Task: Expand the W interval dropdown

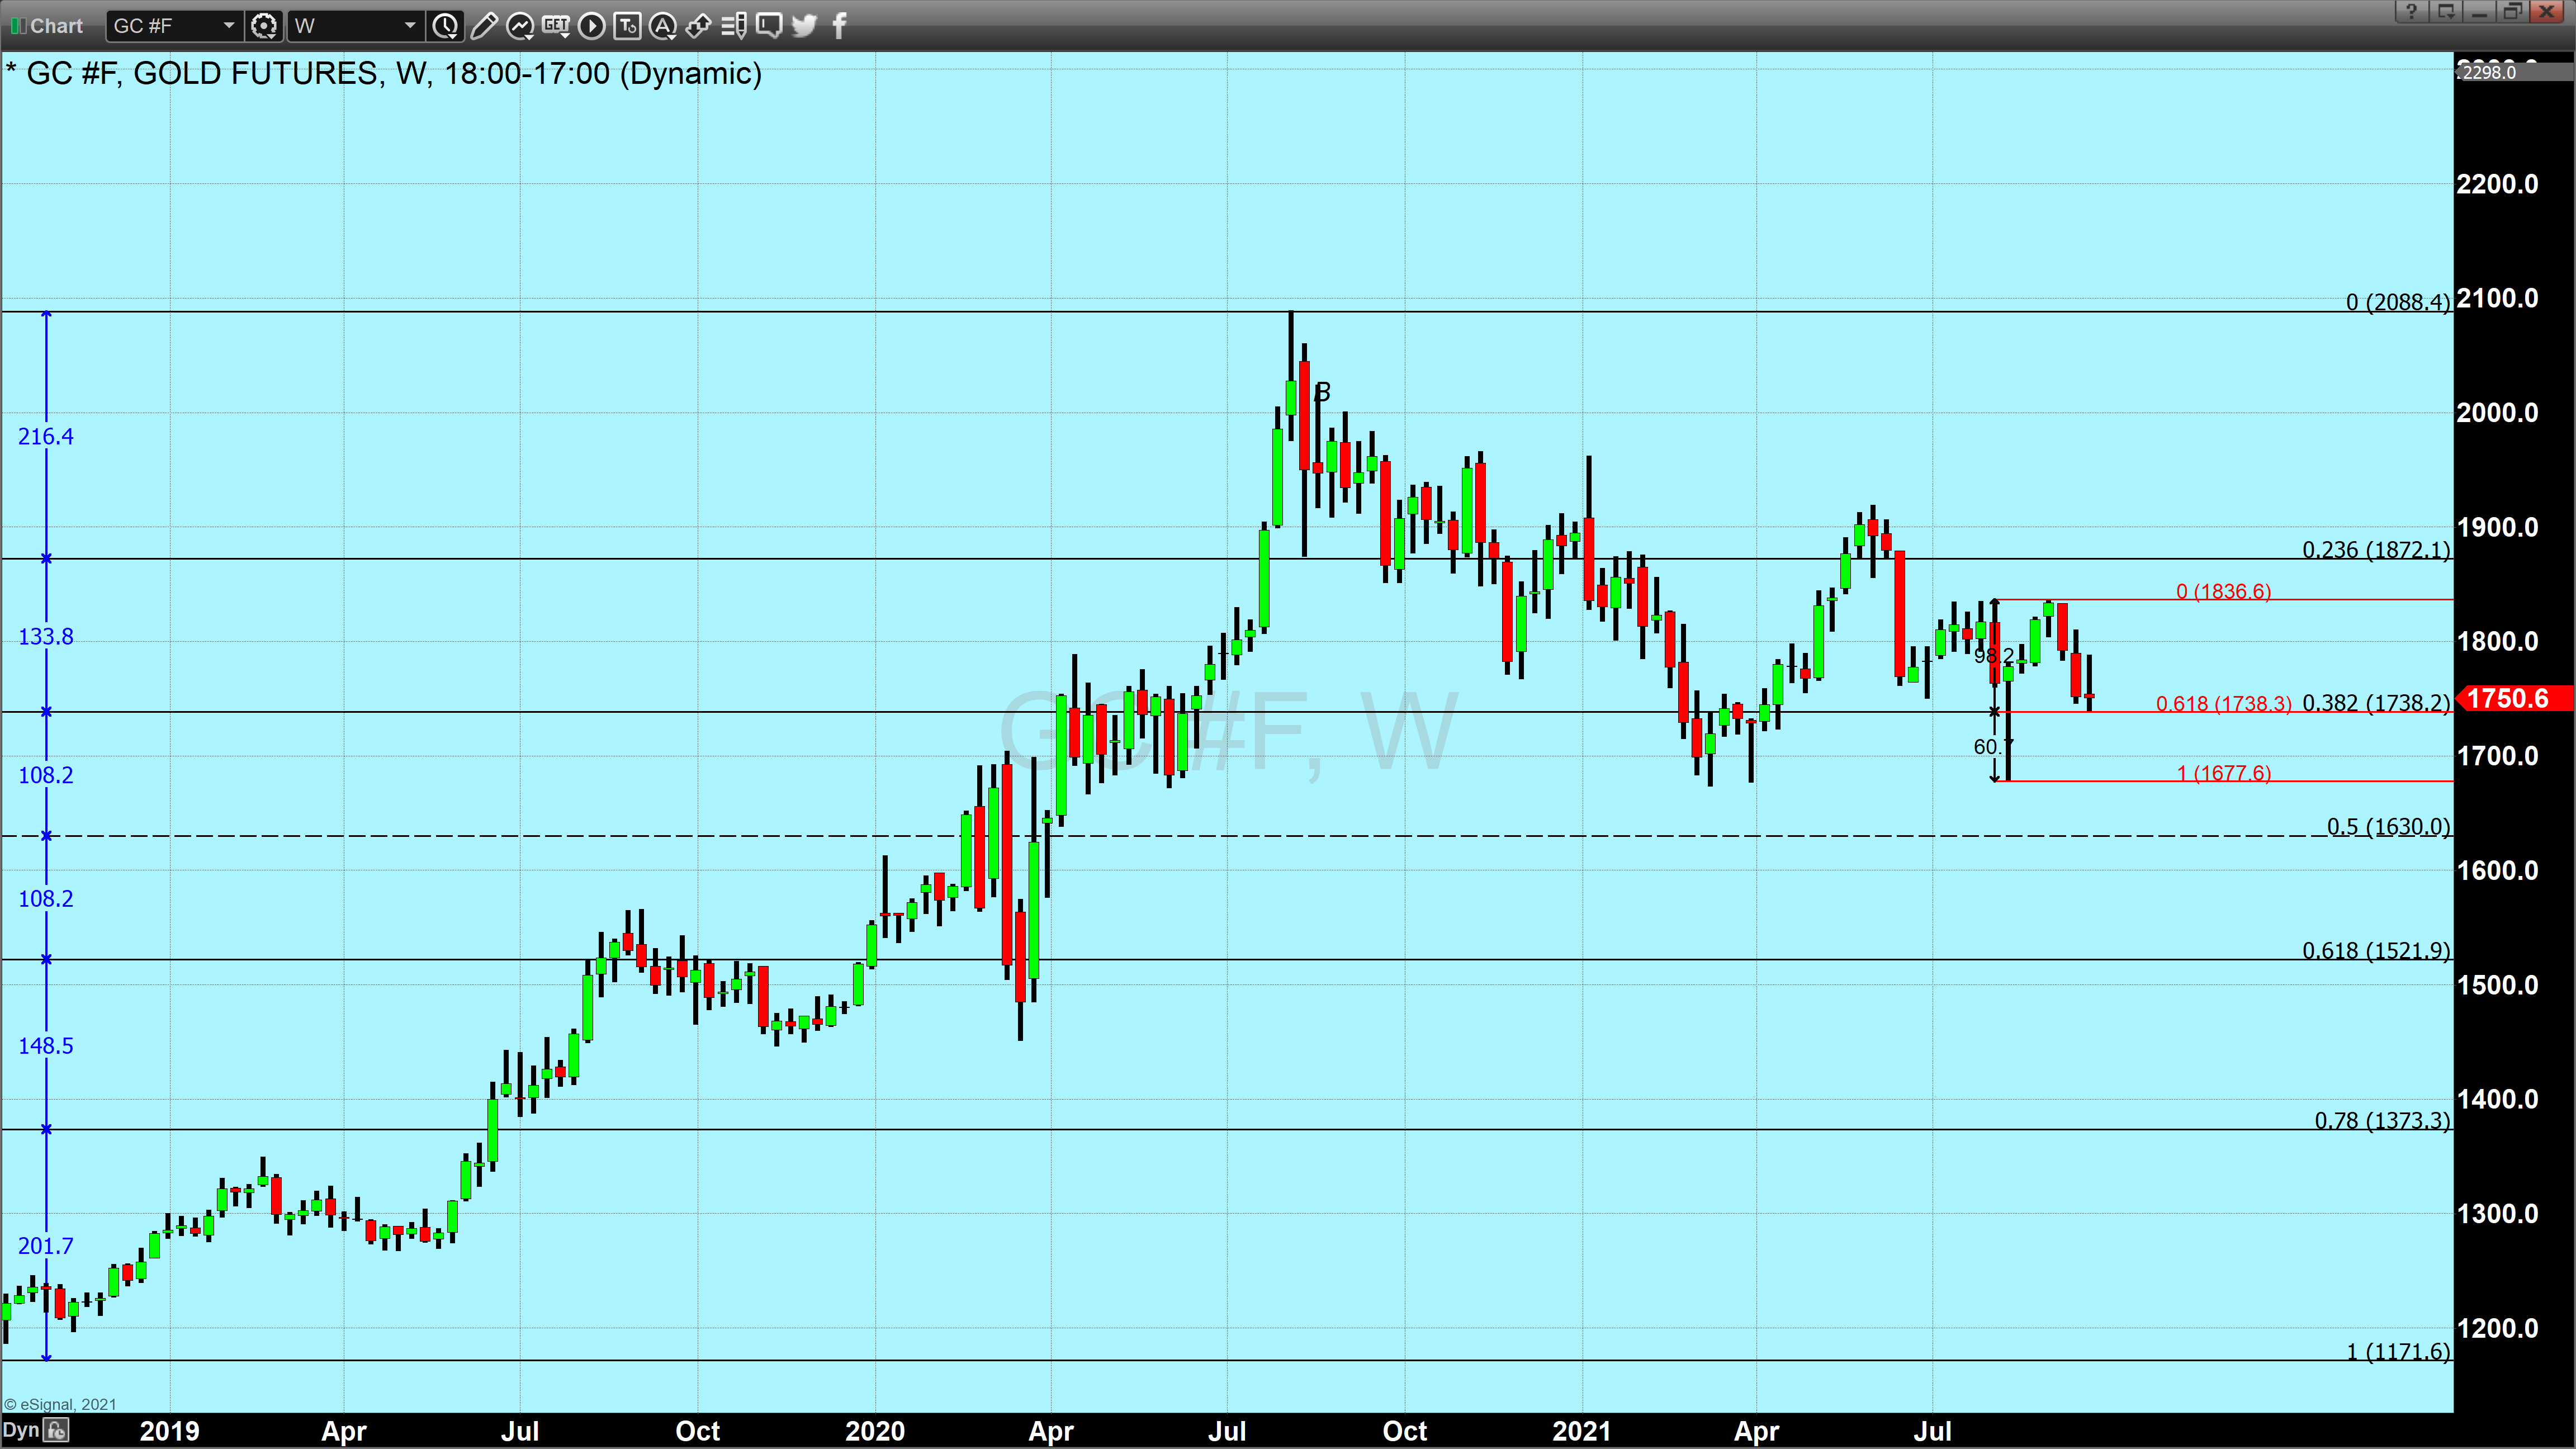Action: [409, 26]
